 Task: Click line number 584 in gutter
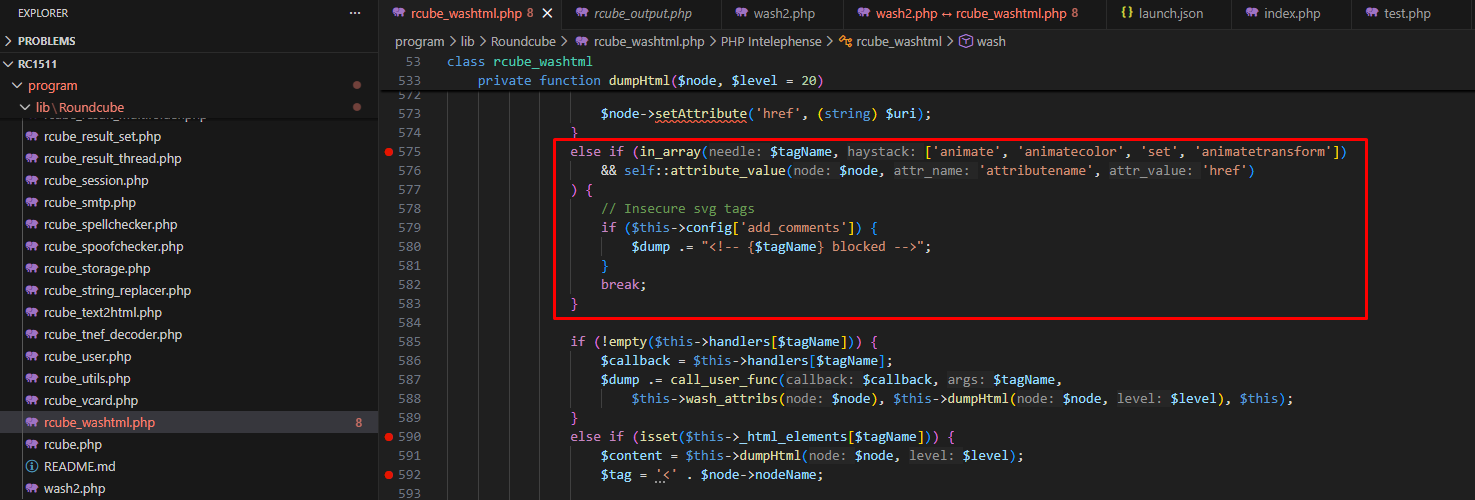pyautogui.click(x=409, y=323)
